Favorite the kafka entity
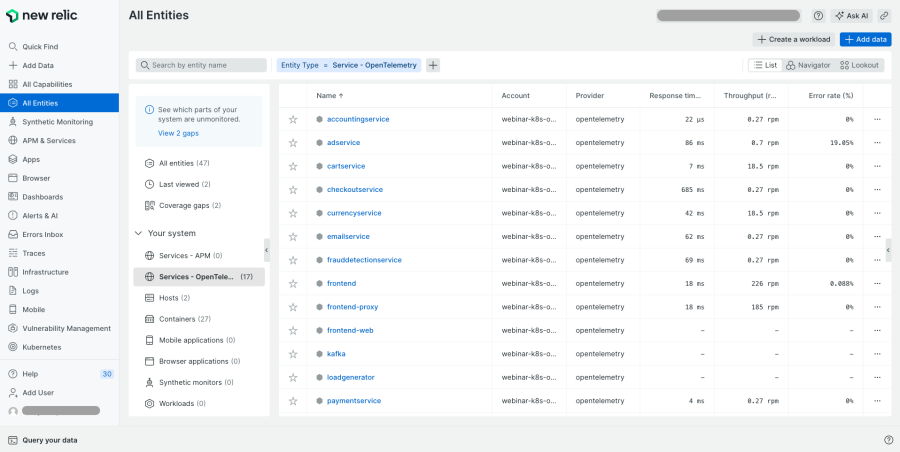Image resolution: width=900 pixels, height=452 pixels. coord(293,354)
